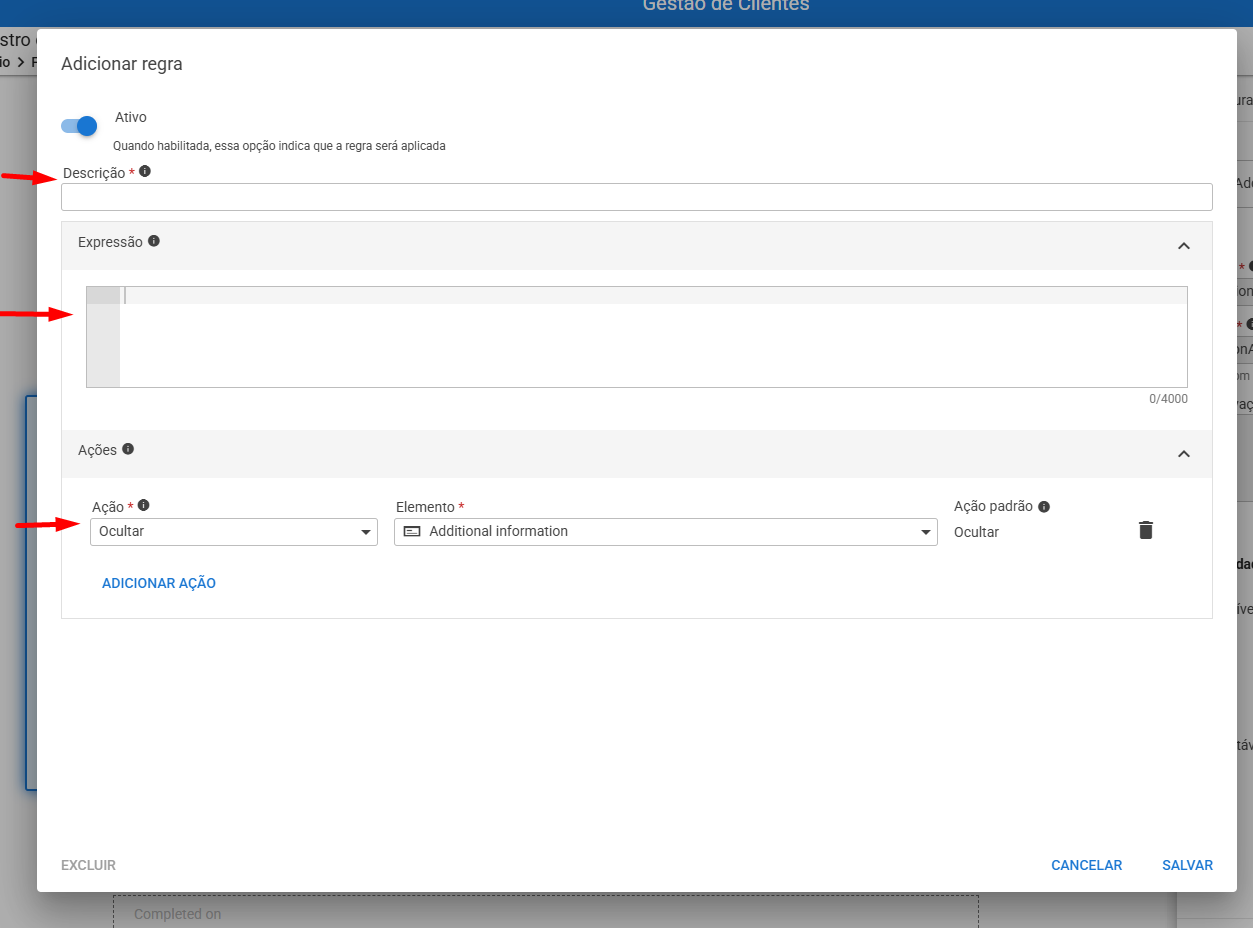Click CANCELAR to close the dialog
1253x928 pixels.
[1087, 865]
